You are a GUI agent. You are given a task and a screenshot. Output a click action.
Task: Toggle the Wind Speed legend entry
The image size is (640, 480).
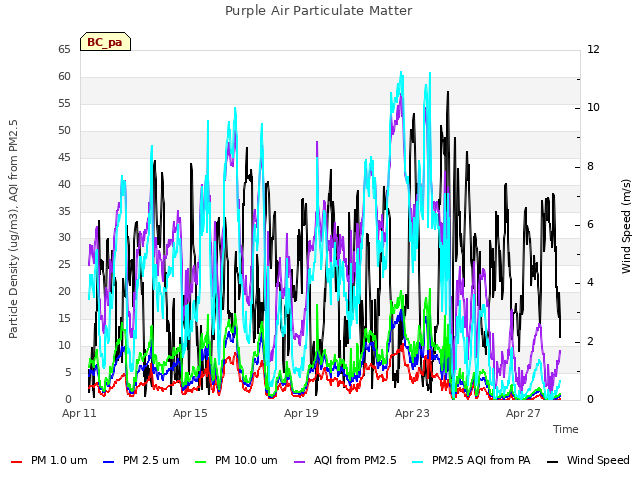pos(588,461)
